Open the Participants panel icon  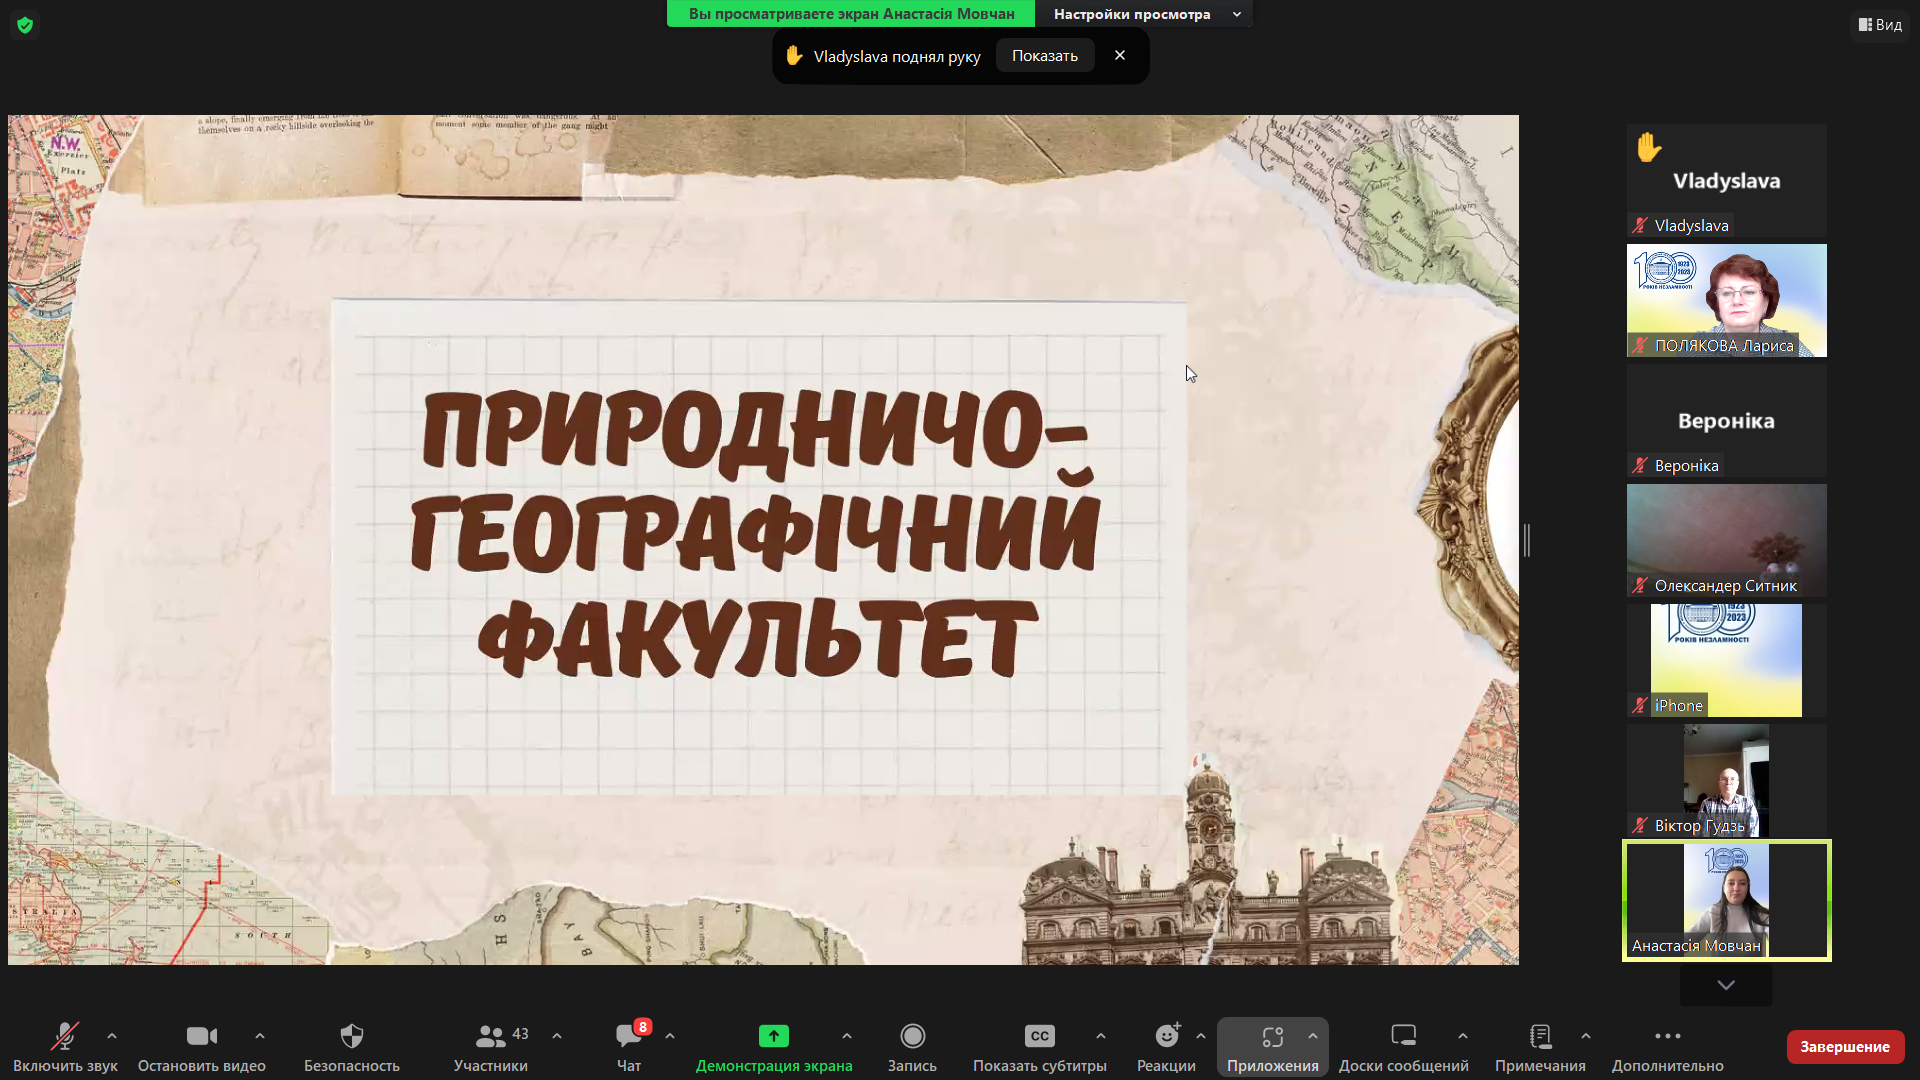[x=490, y=1036]
